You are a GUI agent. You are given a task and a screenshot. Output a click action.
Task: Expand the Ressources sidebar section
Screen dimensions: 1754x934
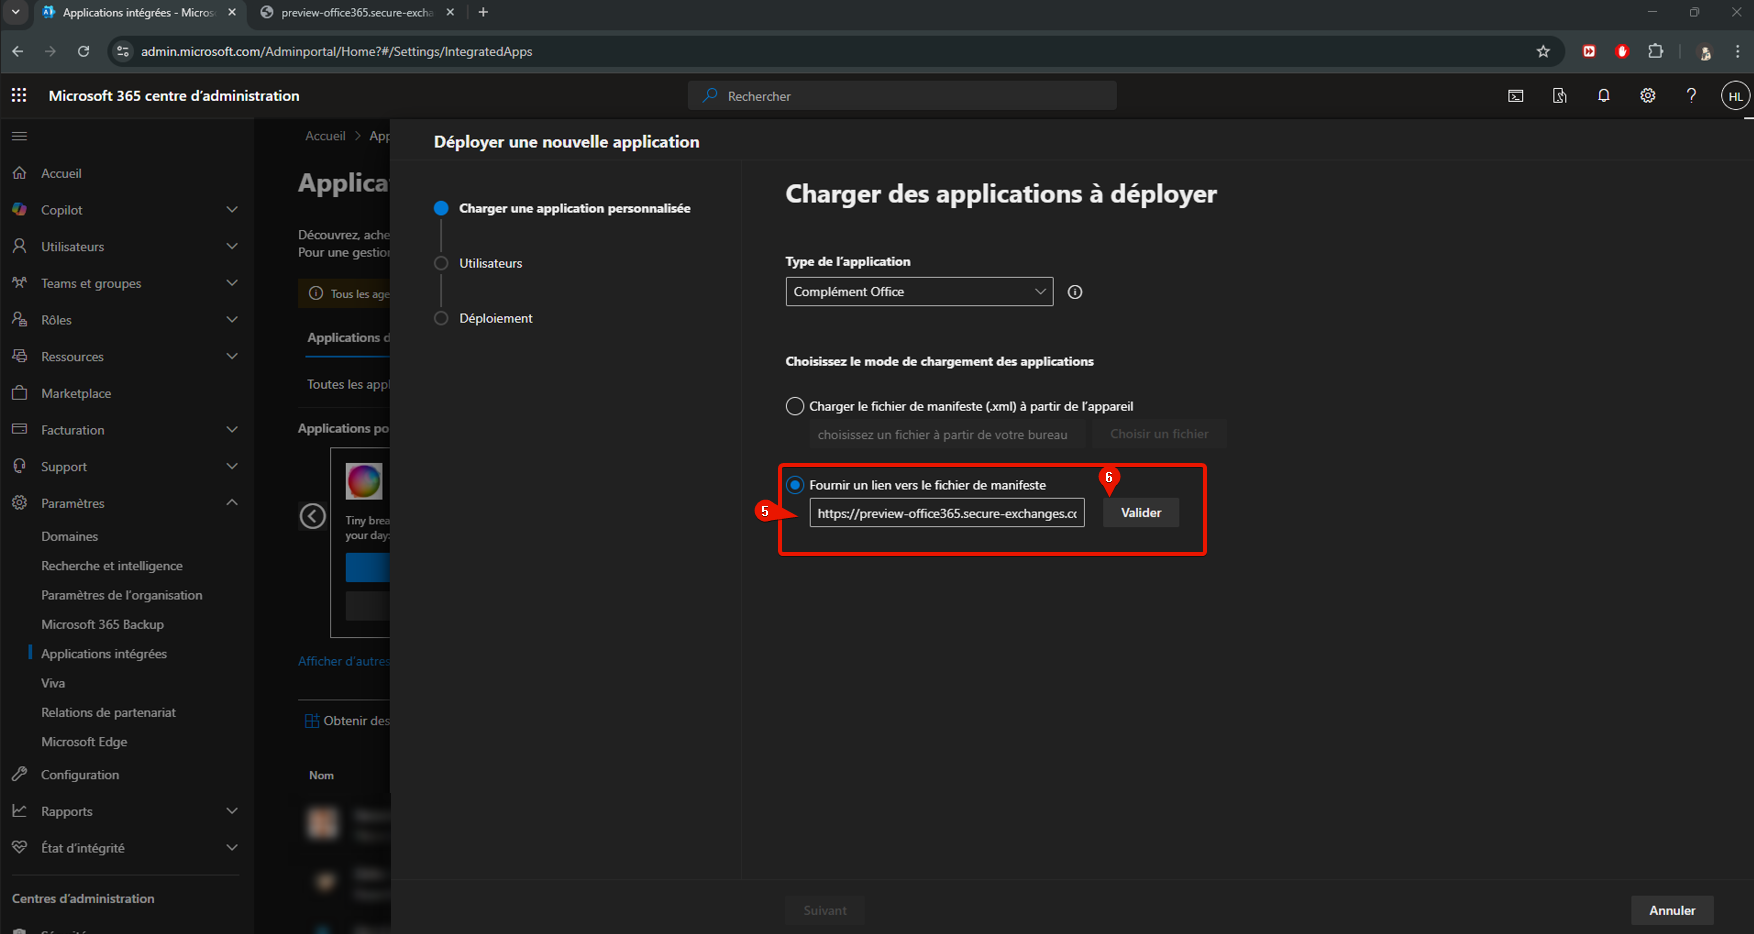232,356
